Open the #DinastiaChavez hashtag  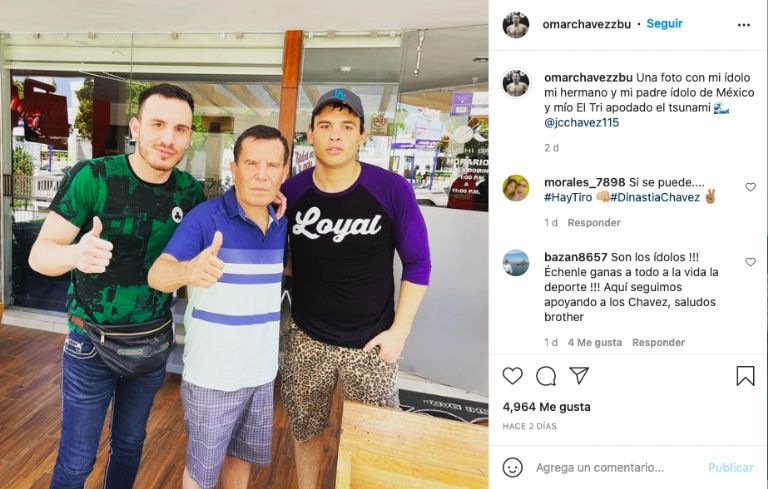pyautogui.click(x=655, y=197)
